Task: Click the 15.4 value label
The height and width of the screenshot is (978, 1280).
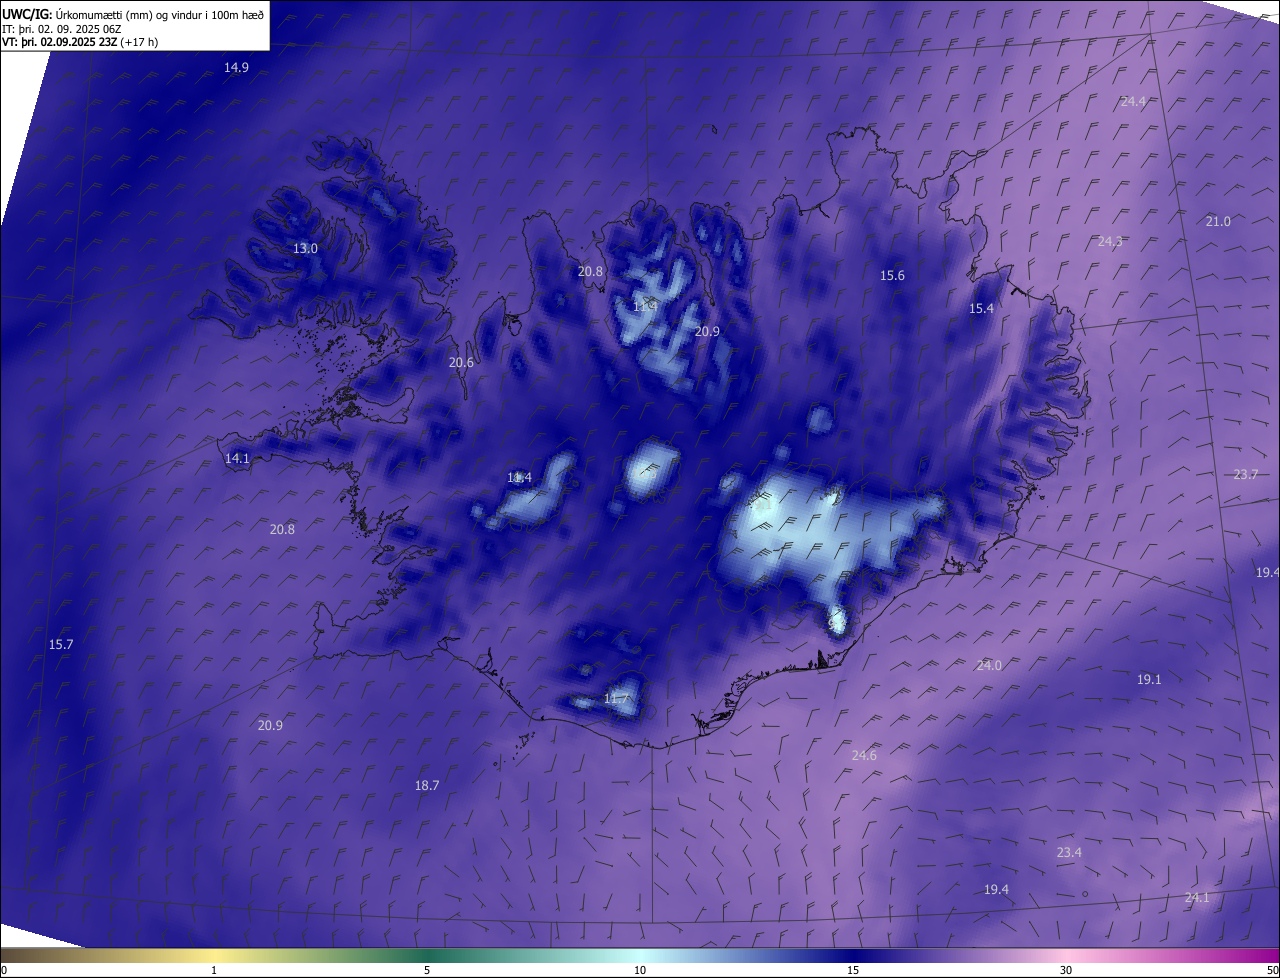Action: (981, 308)
